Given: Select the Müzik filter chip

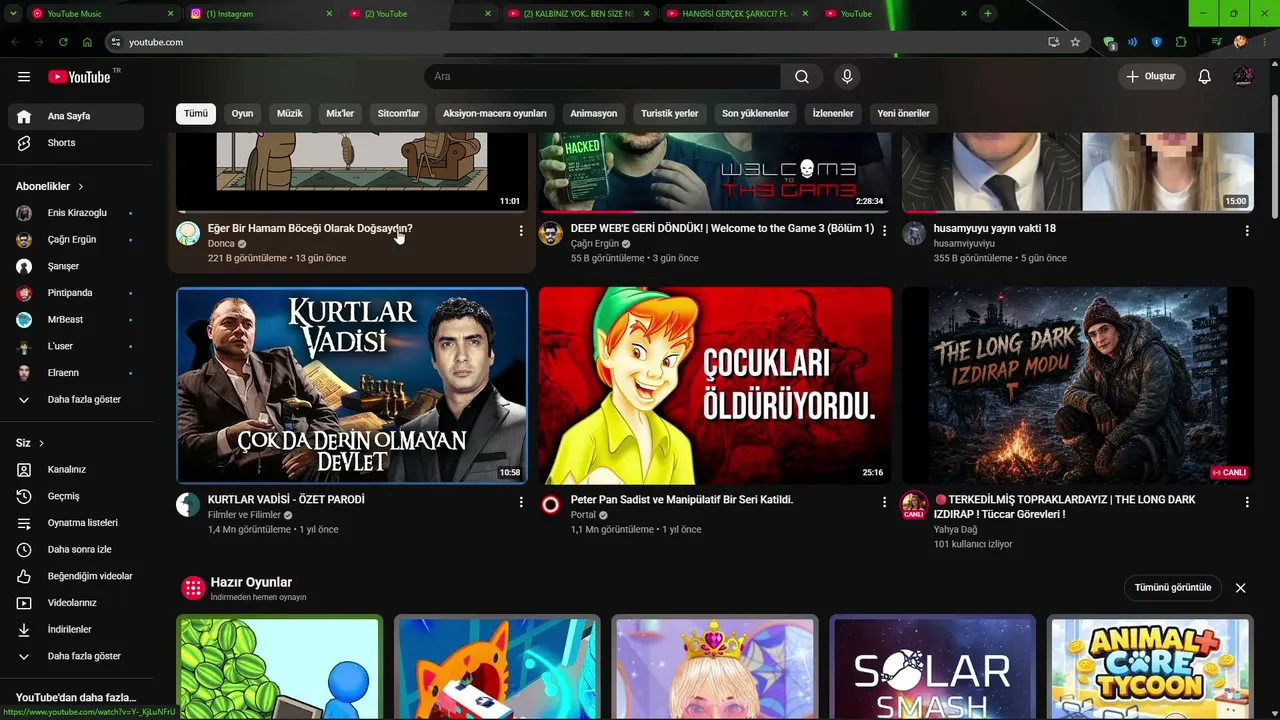Looking at the screenshot, I should tap(289, 114).
